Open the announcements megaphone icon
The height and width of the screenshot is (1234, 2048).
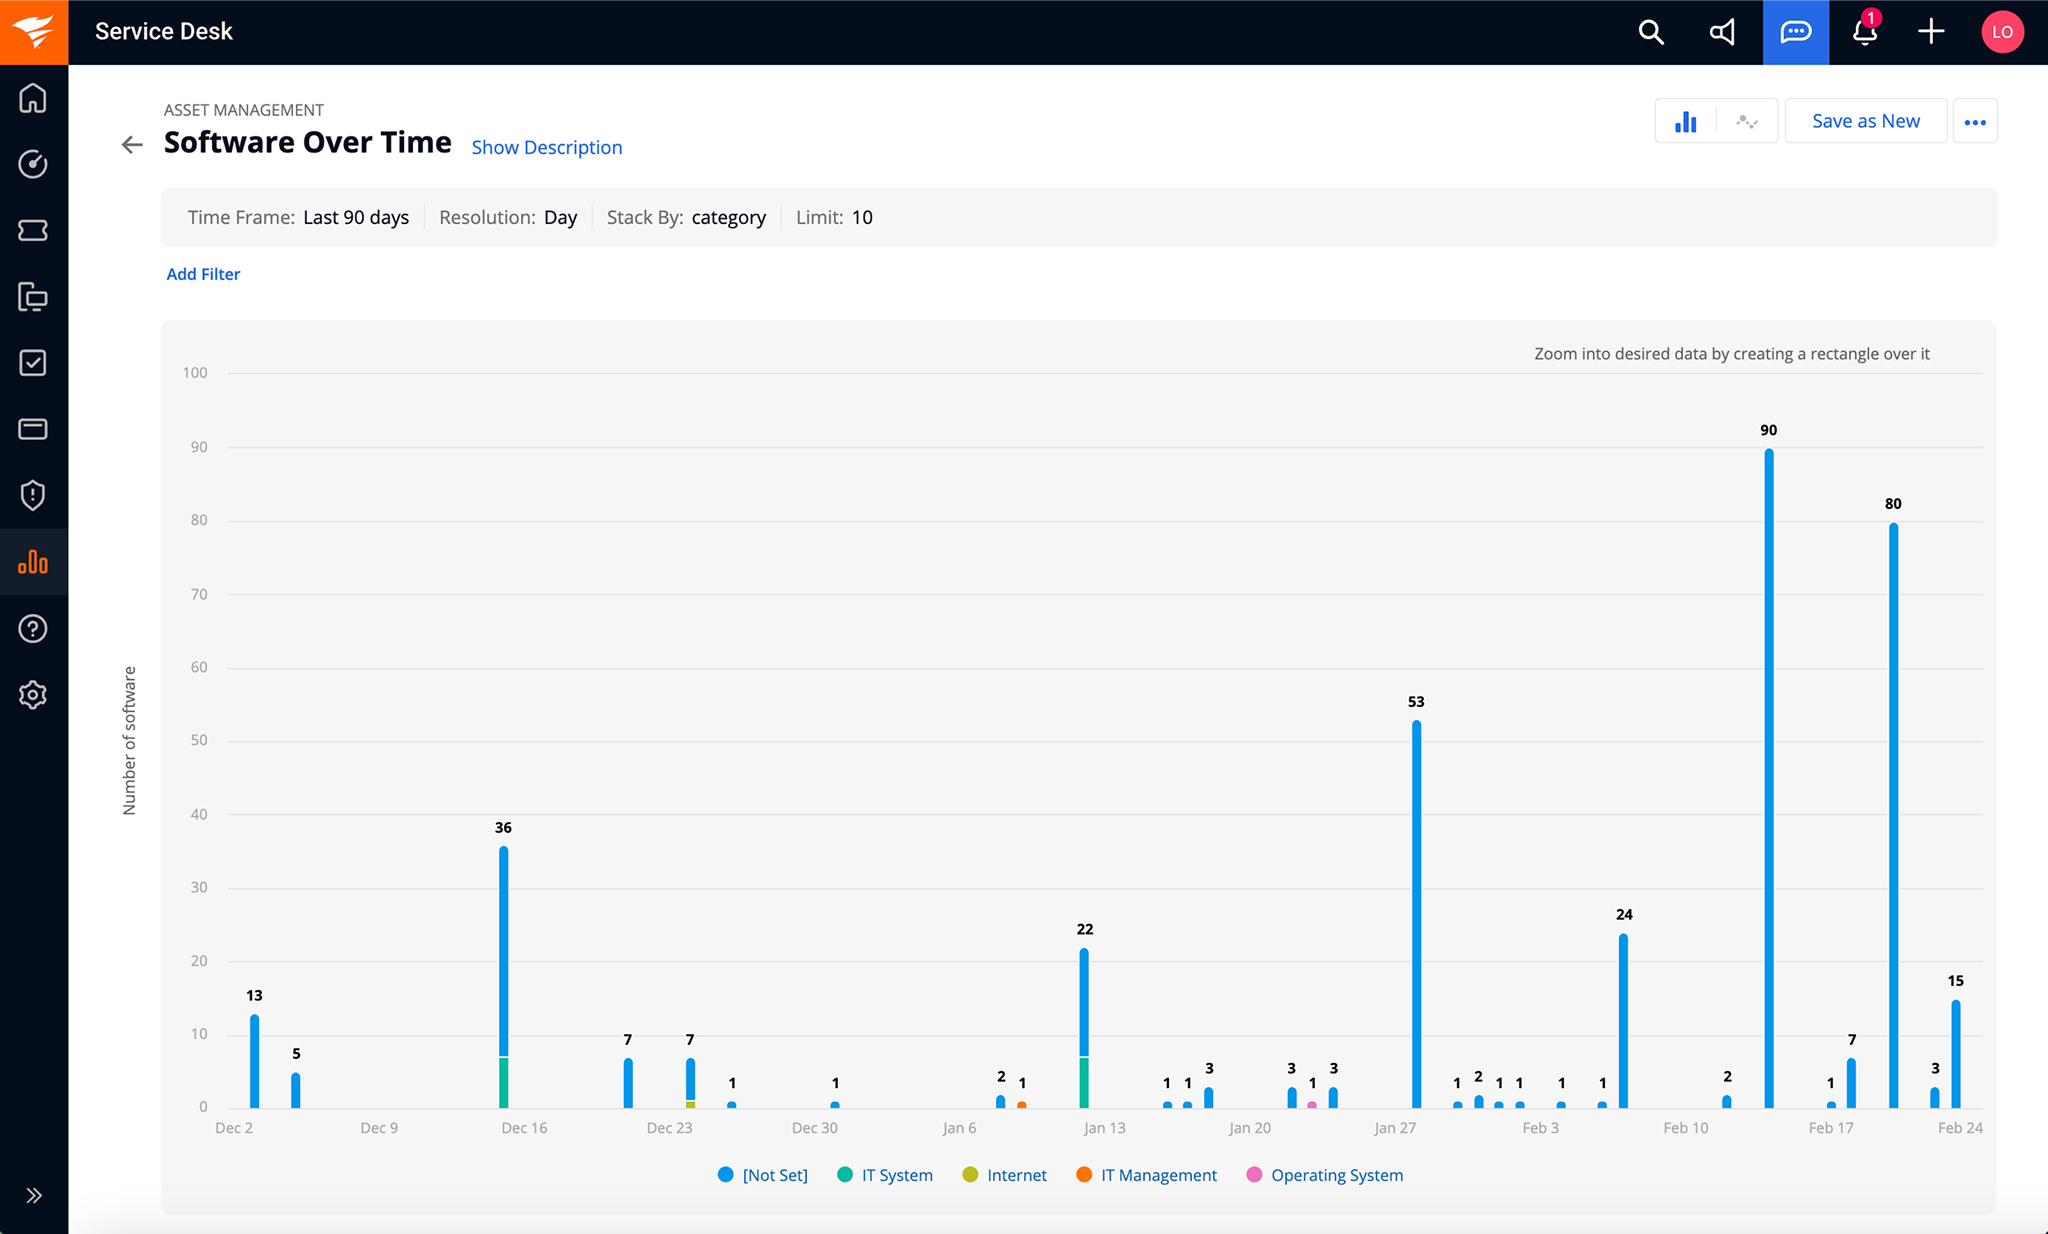pyautogui.click(x=1722, y=31)
